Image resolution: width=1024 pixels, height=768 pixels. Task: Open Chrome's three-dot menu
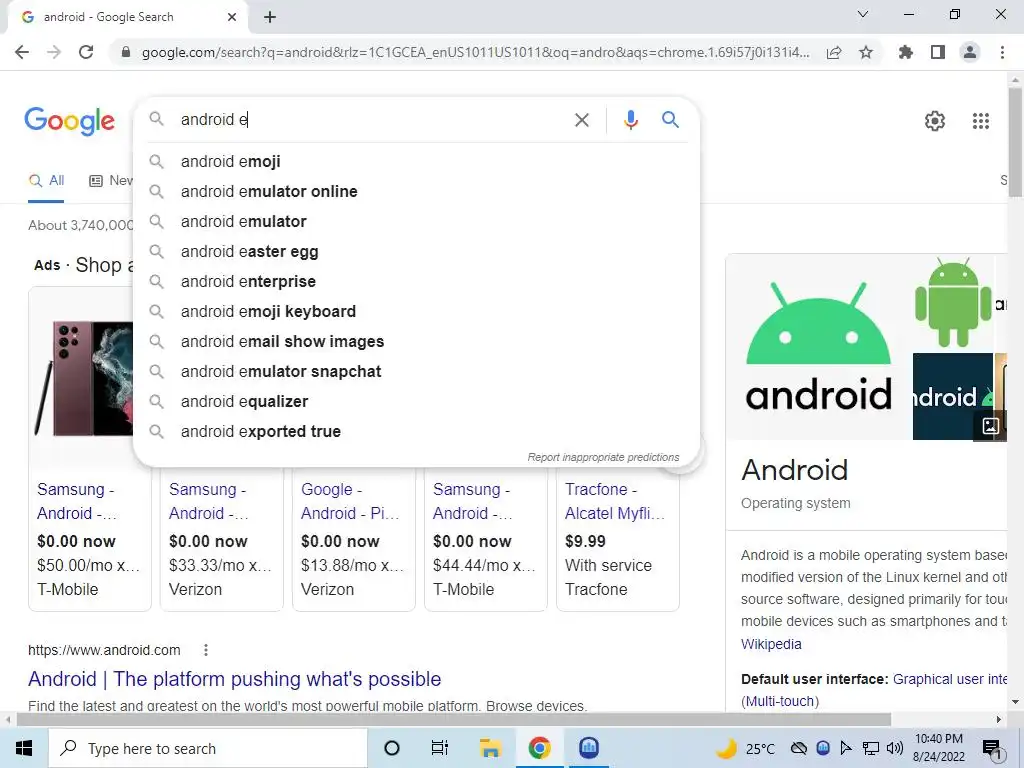click(x=1002, y=52)
